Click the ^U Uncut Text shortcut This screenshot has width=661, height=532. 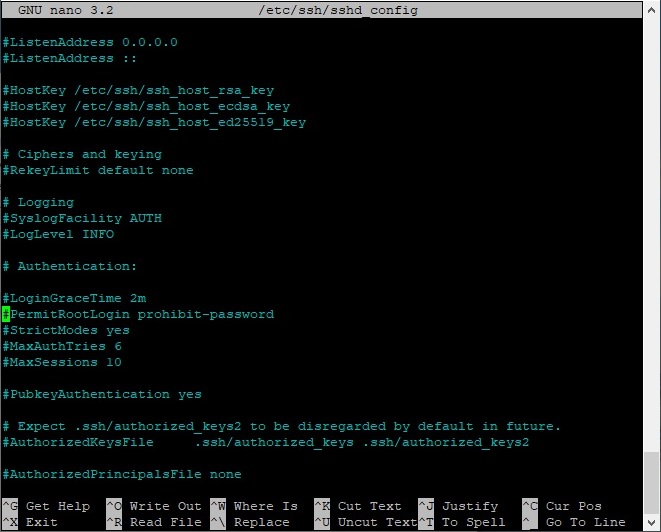pos(365,522)
